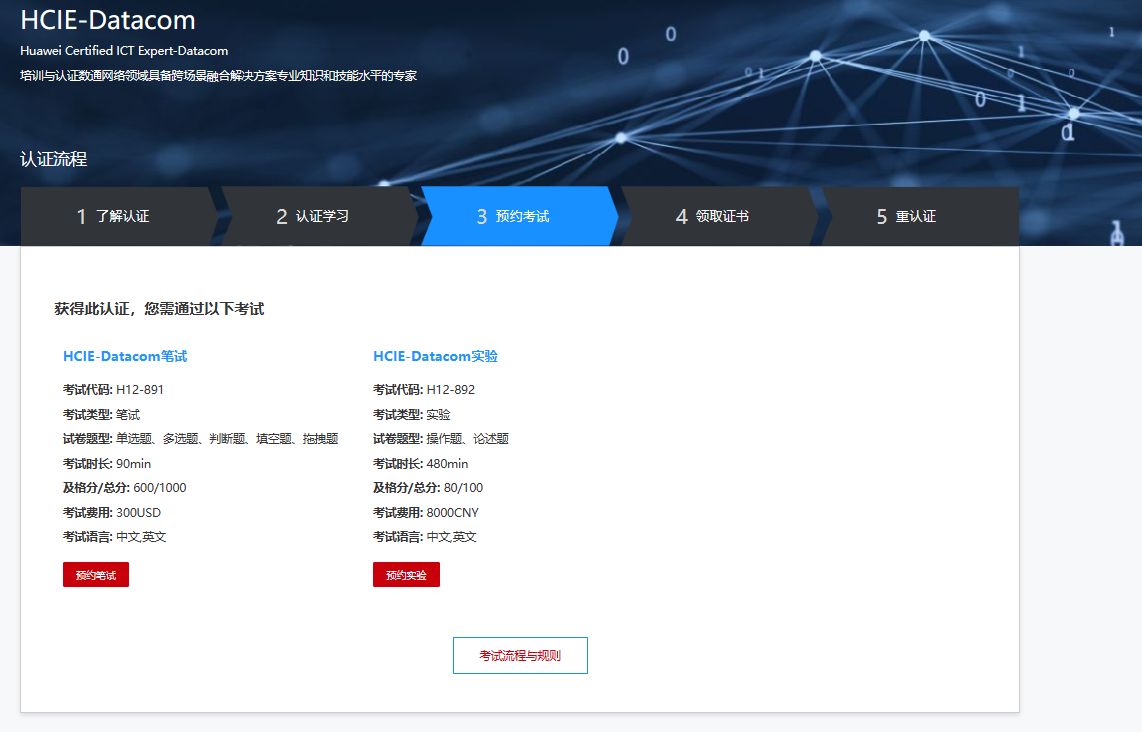Image resolution: width=1142 pixels, height=732 pixels.
Task: Click the 操作题、论述题 question types text
Action: [468, 438]
